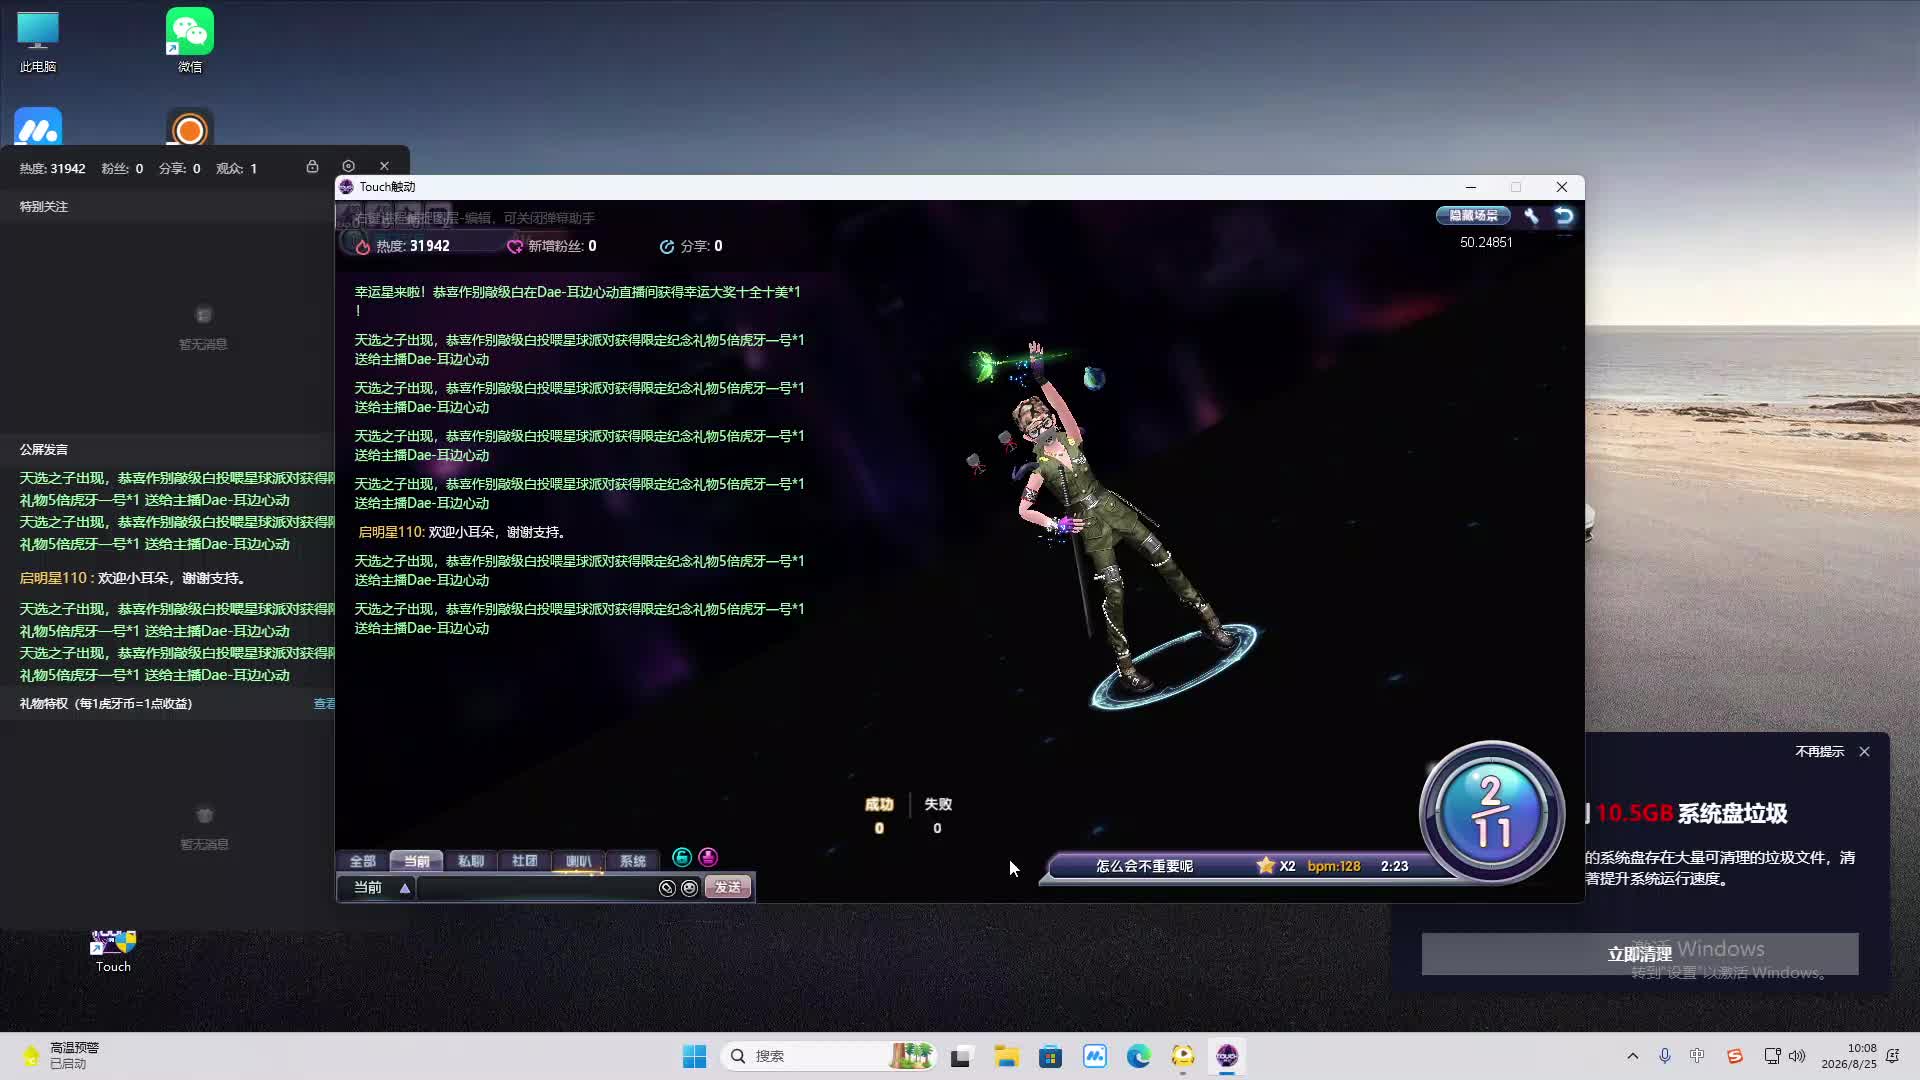Click the share icon next to 分享: 0
Viewport: 1920px width, 1080px height.
point(667,247)
